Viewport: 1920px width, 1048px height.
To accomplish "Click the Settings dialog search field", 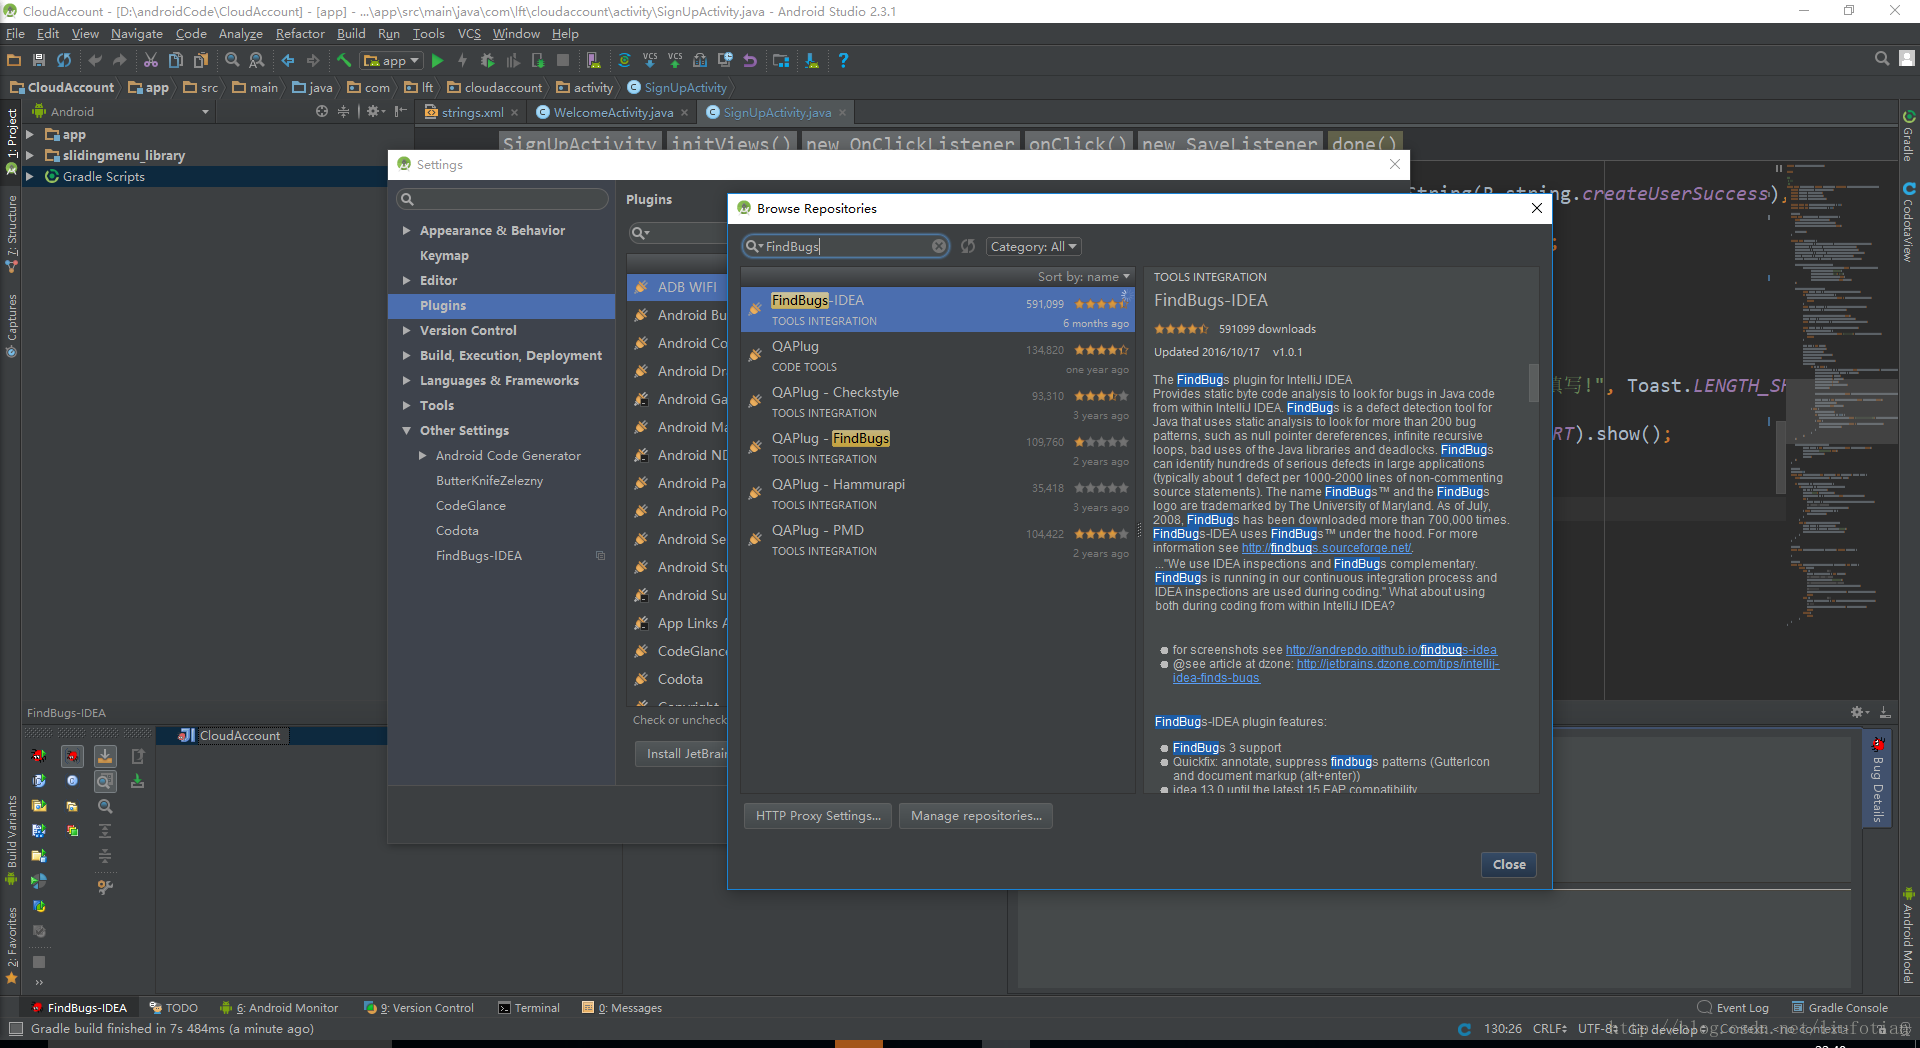I will (x=502, y=199).
